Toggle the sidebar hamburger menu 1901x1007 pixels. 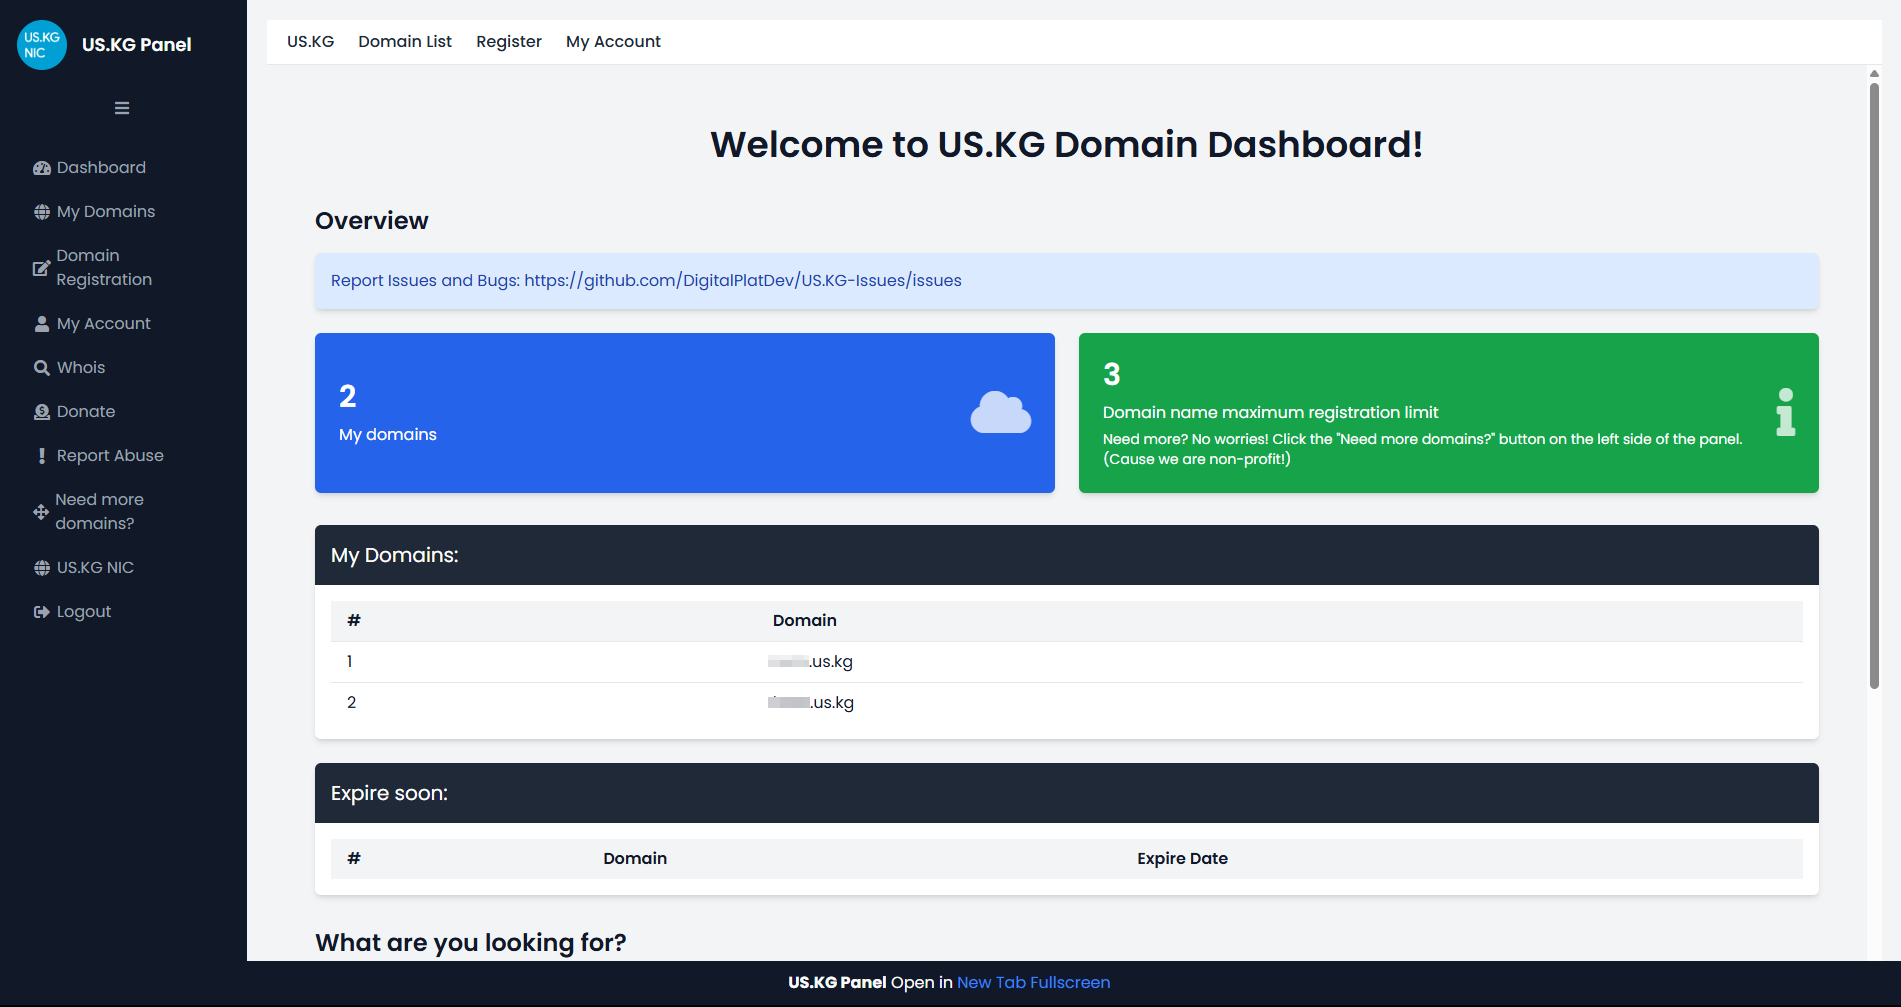(x=122, y=108)
